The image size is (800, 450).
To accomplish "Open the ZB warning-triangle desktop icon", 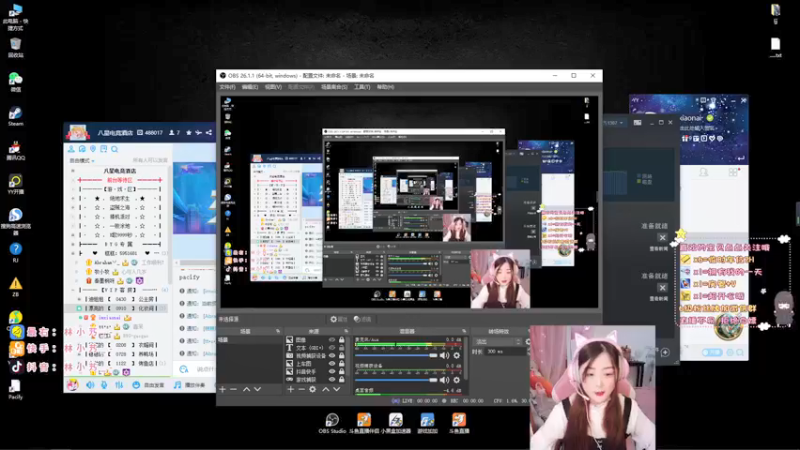I will 15,286.
